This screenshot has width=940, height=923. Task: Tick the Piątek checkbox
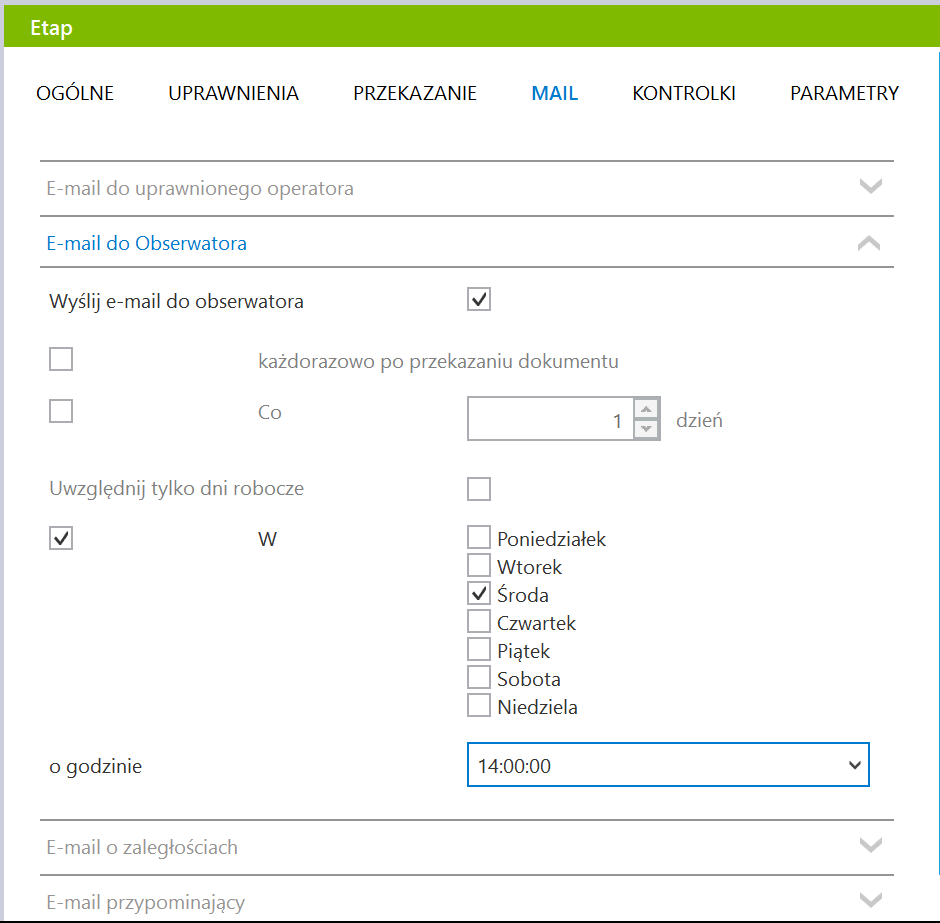tap(479, 649)
